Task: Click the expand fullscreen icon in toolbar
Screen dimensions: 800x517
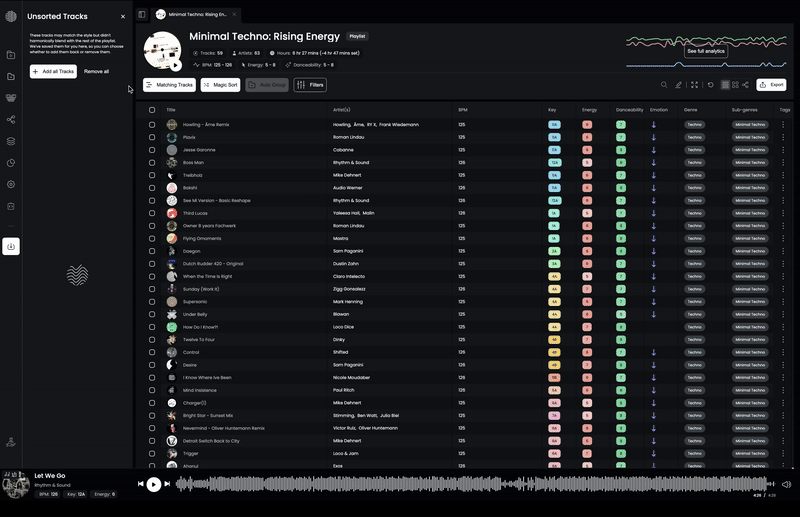Action: [694, 85]
